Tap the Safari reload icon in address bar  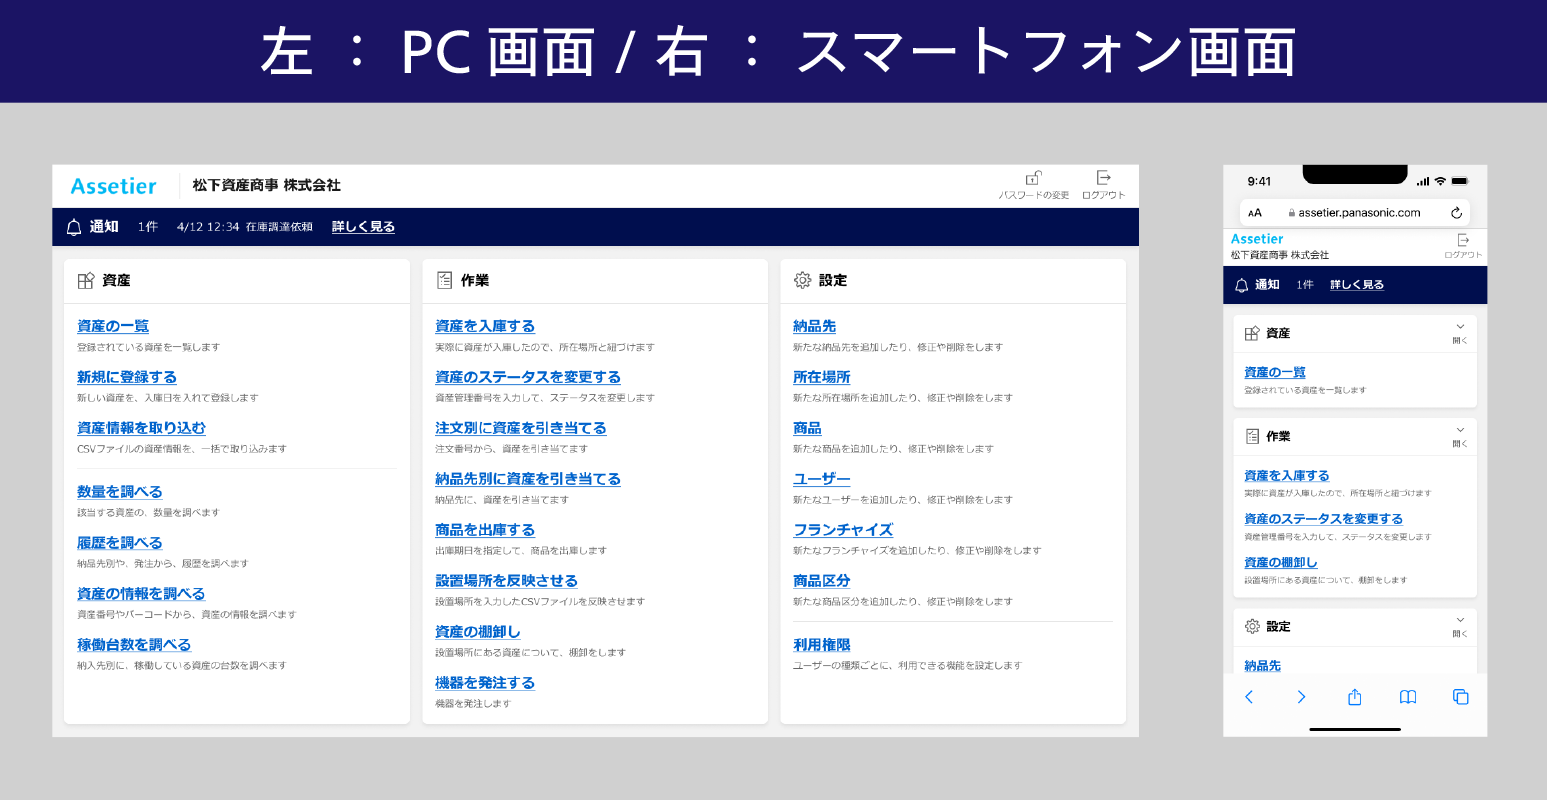click(1456, 213)
